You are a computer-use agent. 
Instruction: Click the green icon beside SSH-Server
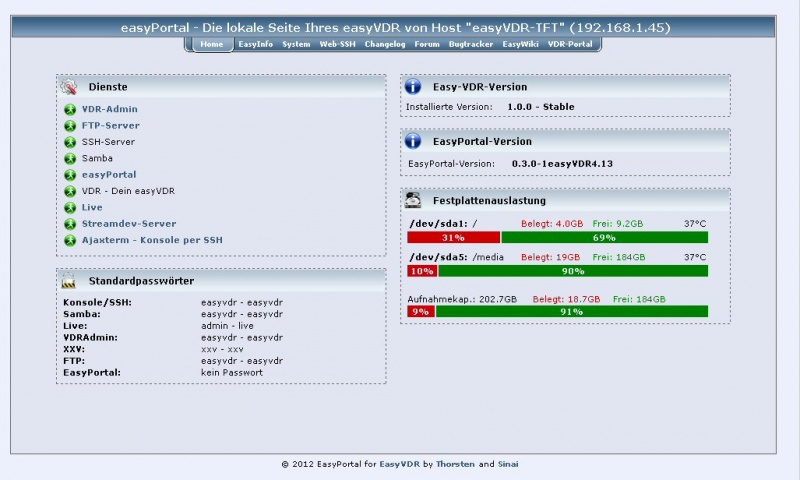(70, 142)
